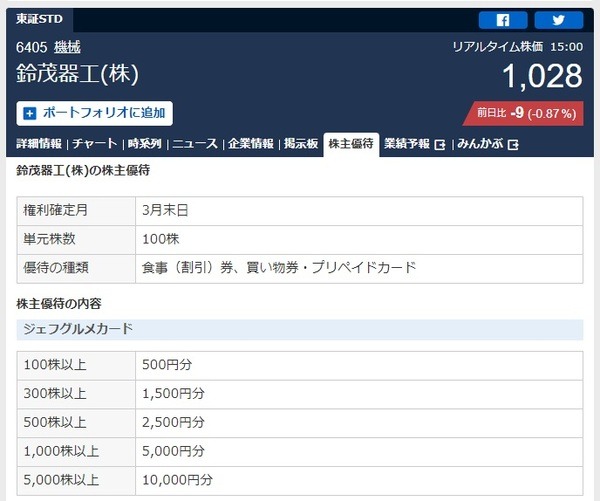Click the 1,500円分 cell
Screen dimensions: 600x501
pos(359,395)
